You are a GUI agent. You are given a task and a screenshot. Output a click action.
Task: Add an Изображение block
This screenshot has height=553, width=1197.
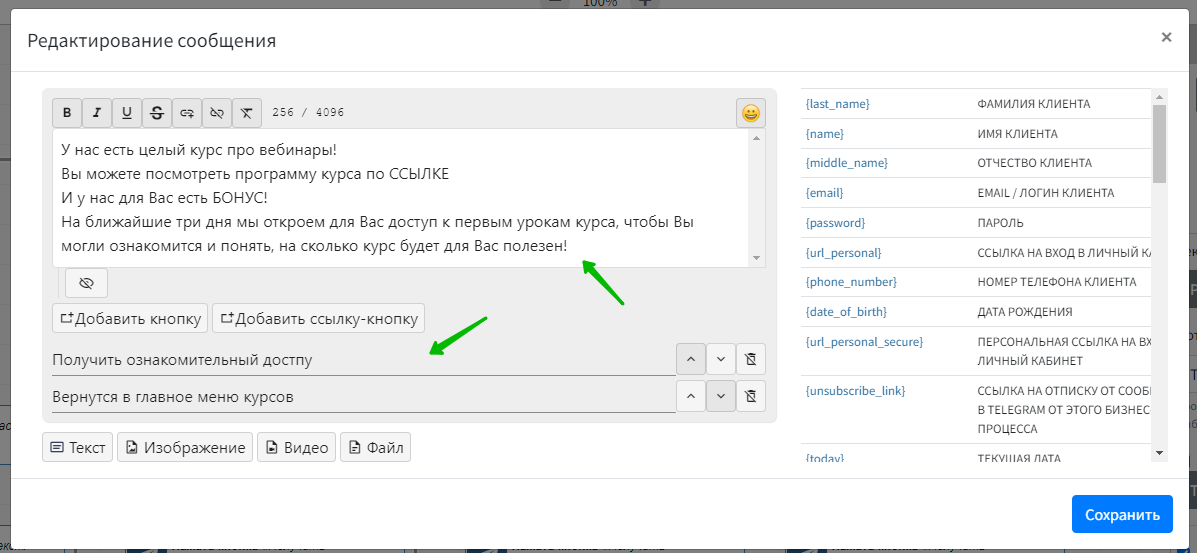(x=185, y=447)
